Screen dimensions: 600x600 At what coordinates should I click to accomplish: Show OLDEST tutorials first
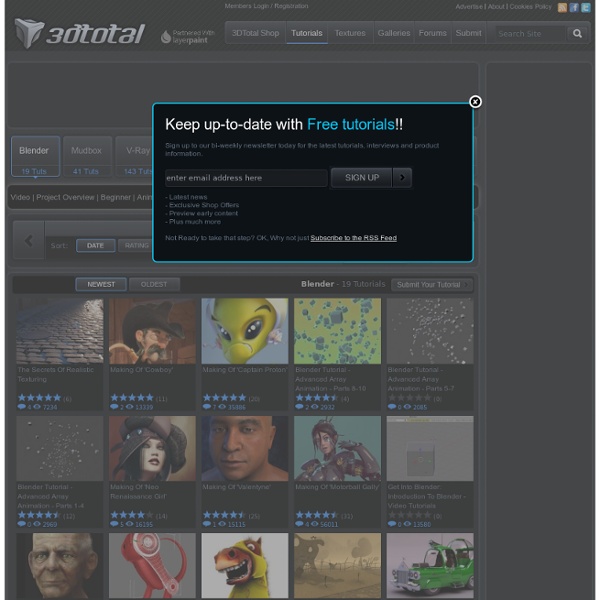tap(154, 284)
